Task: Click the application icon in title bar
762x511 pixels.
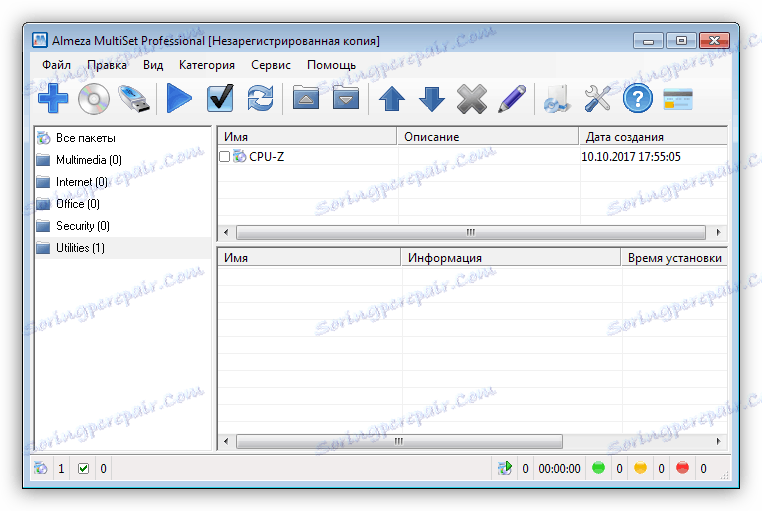Action: 40,40
